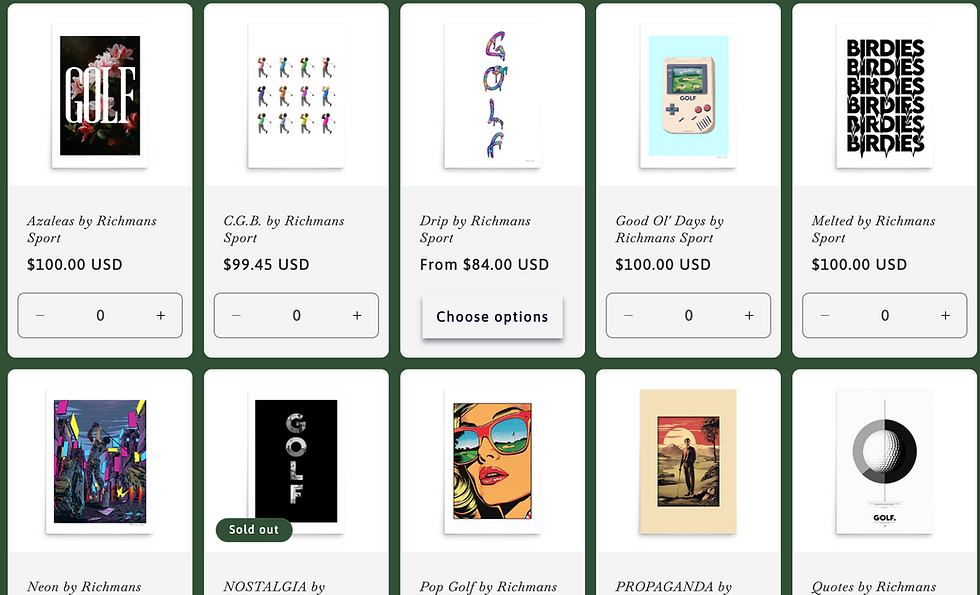
Task: Open the pop art sunglasses poster
Action: point(492,462)
